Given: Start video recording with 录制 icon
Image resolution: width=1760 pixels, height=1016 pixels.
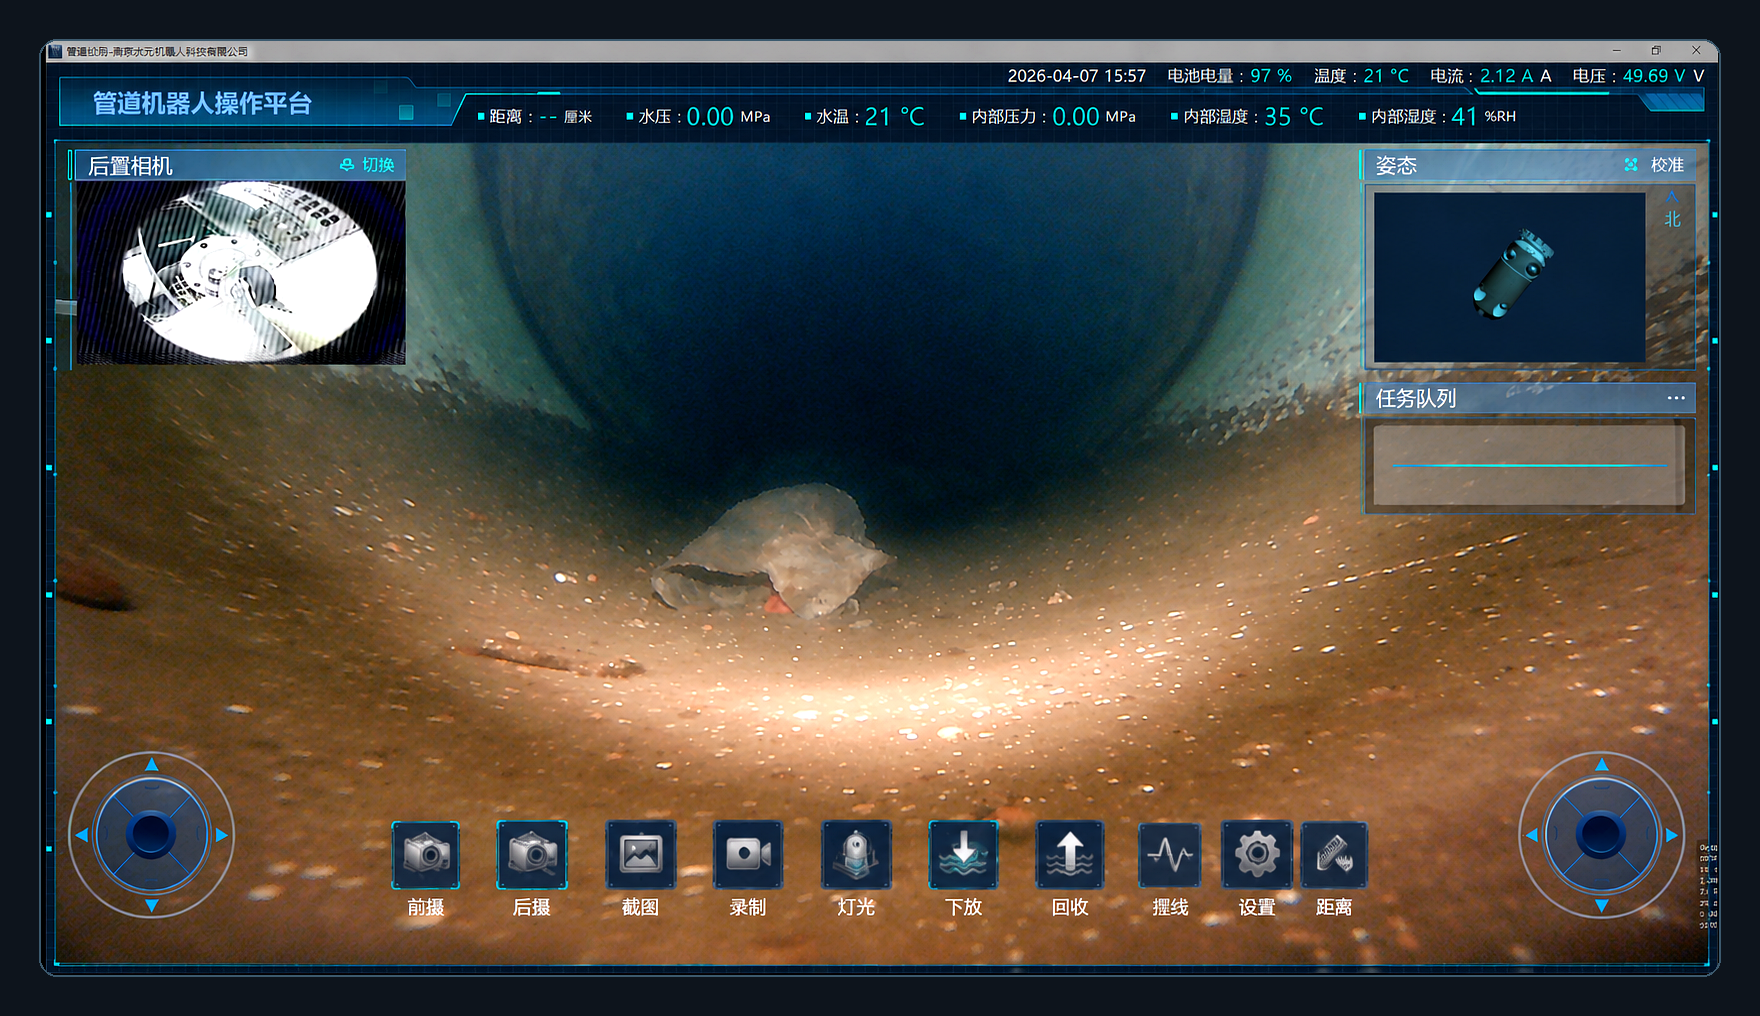Looking at the screenshot, I should click(748, 855).
